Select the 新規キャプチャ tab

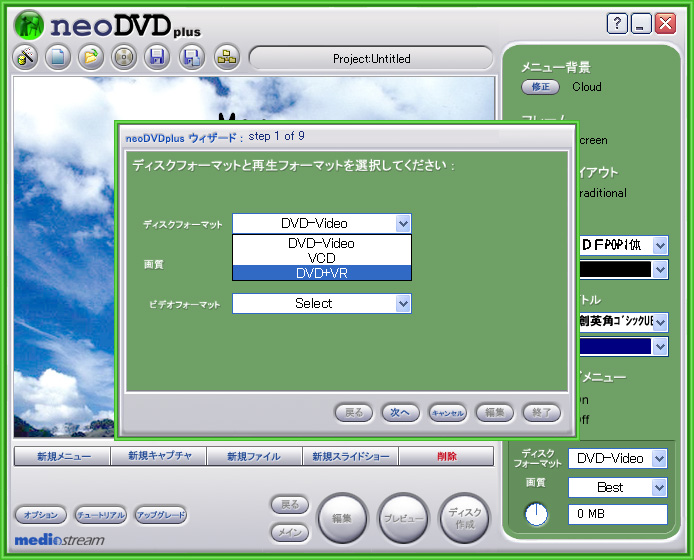(x=159, y=456)
